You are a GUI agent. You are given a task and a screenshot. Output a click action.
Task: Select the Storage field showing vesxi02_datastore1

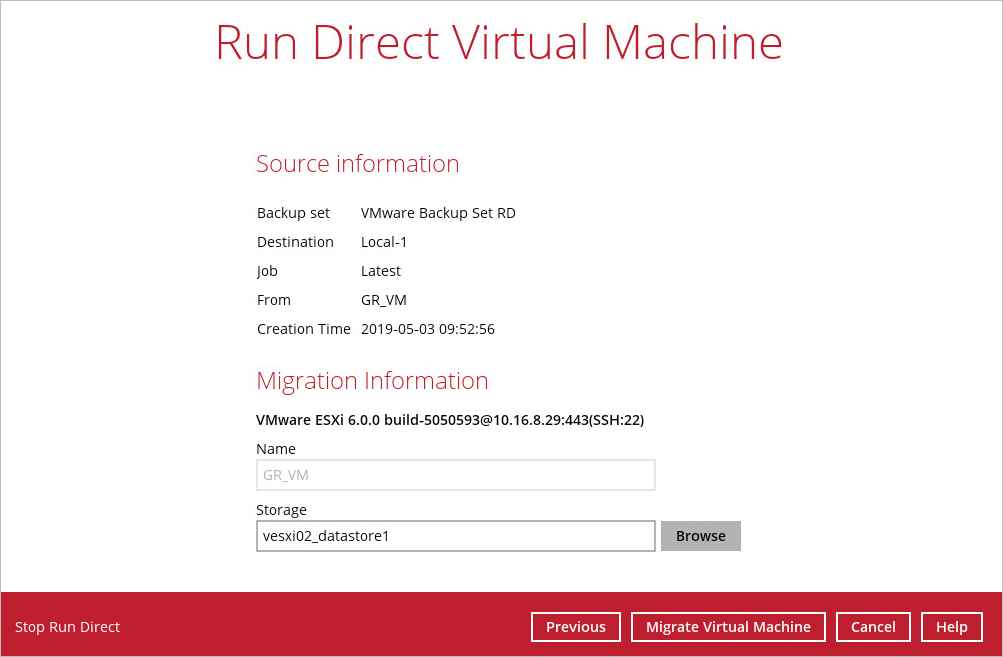[x=455, y=536]
